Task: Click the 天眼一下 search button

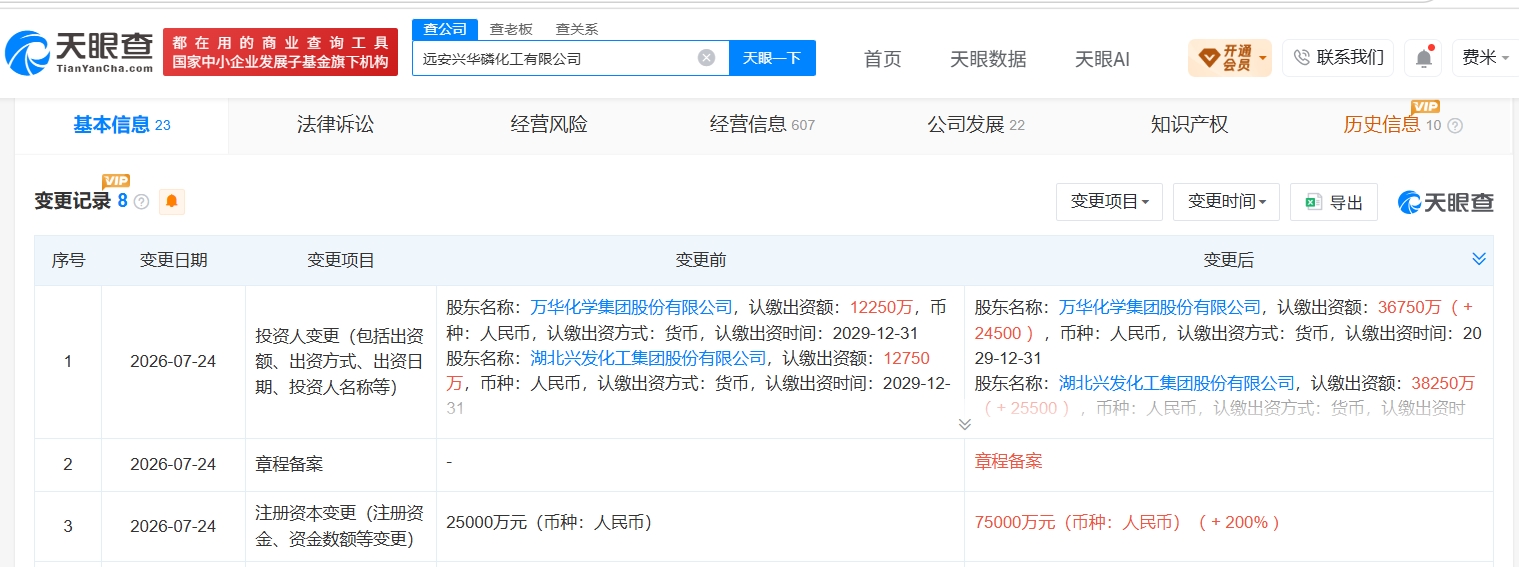Action: [772, 58]
